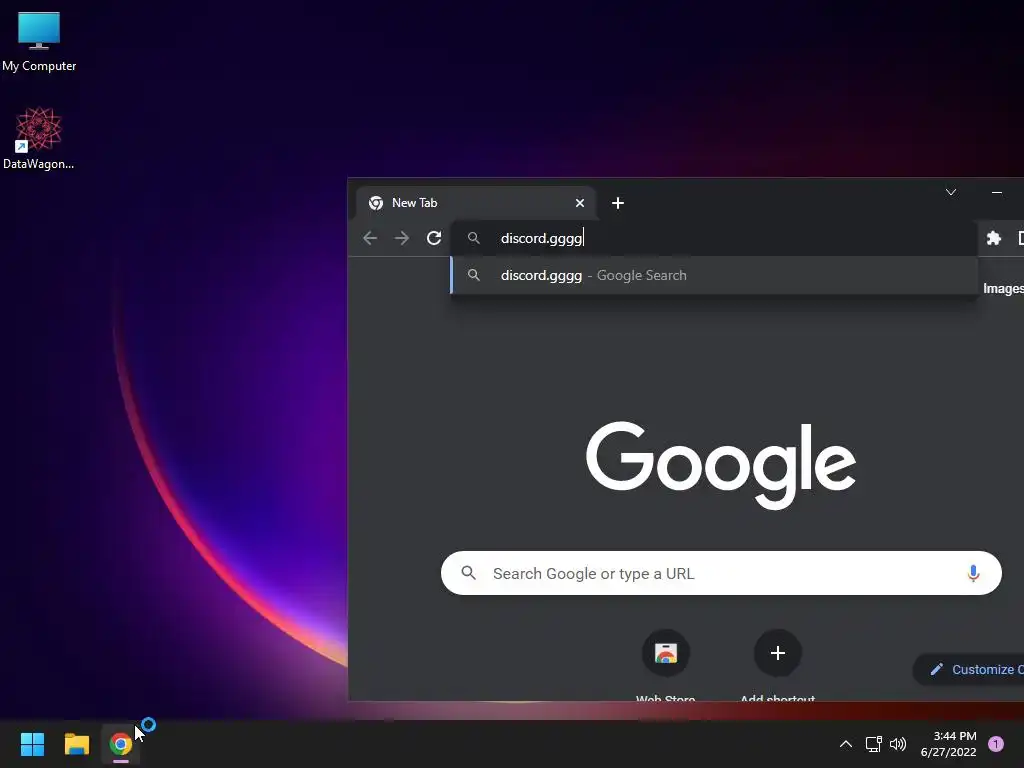1024x768 pixels.
Task: Open the volume tray icon
Action: [898, 744]
